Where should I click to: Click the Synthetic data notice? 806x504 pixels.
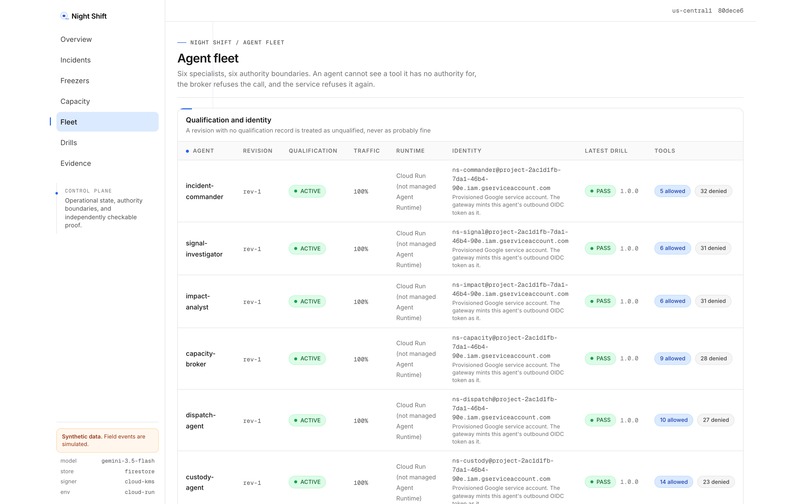[107, 440]
